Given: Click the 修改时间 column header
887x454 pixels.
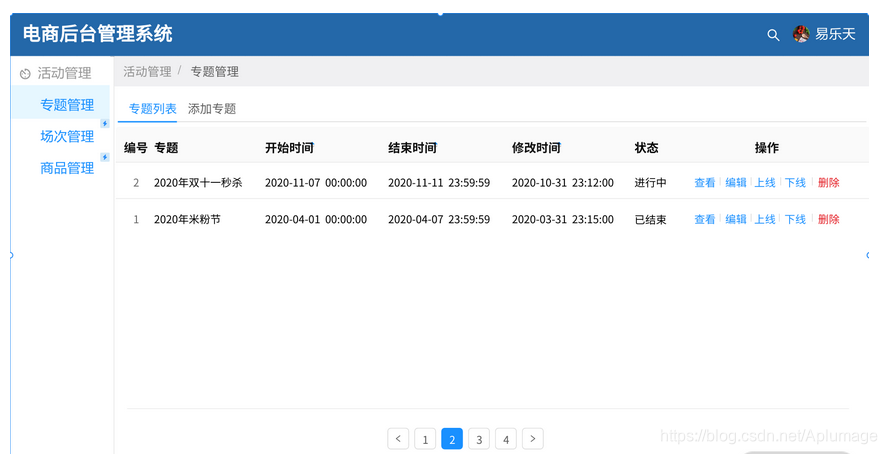Looking at the screenshot, I should (536, 148).
